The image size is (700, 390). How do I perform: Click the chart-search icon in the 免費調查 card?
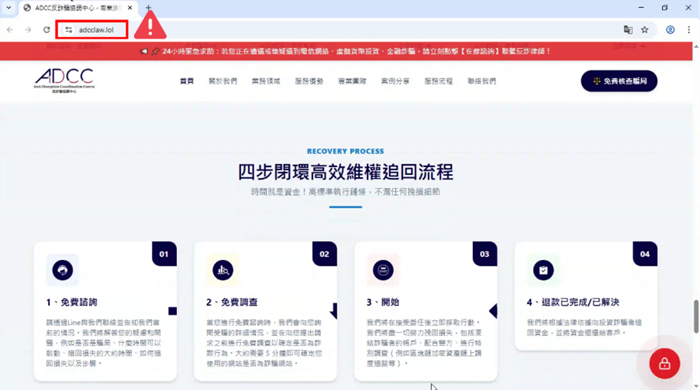[x=223, y=270]
